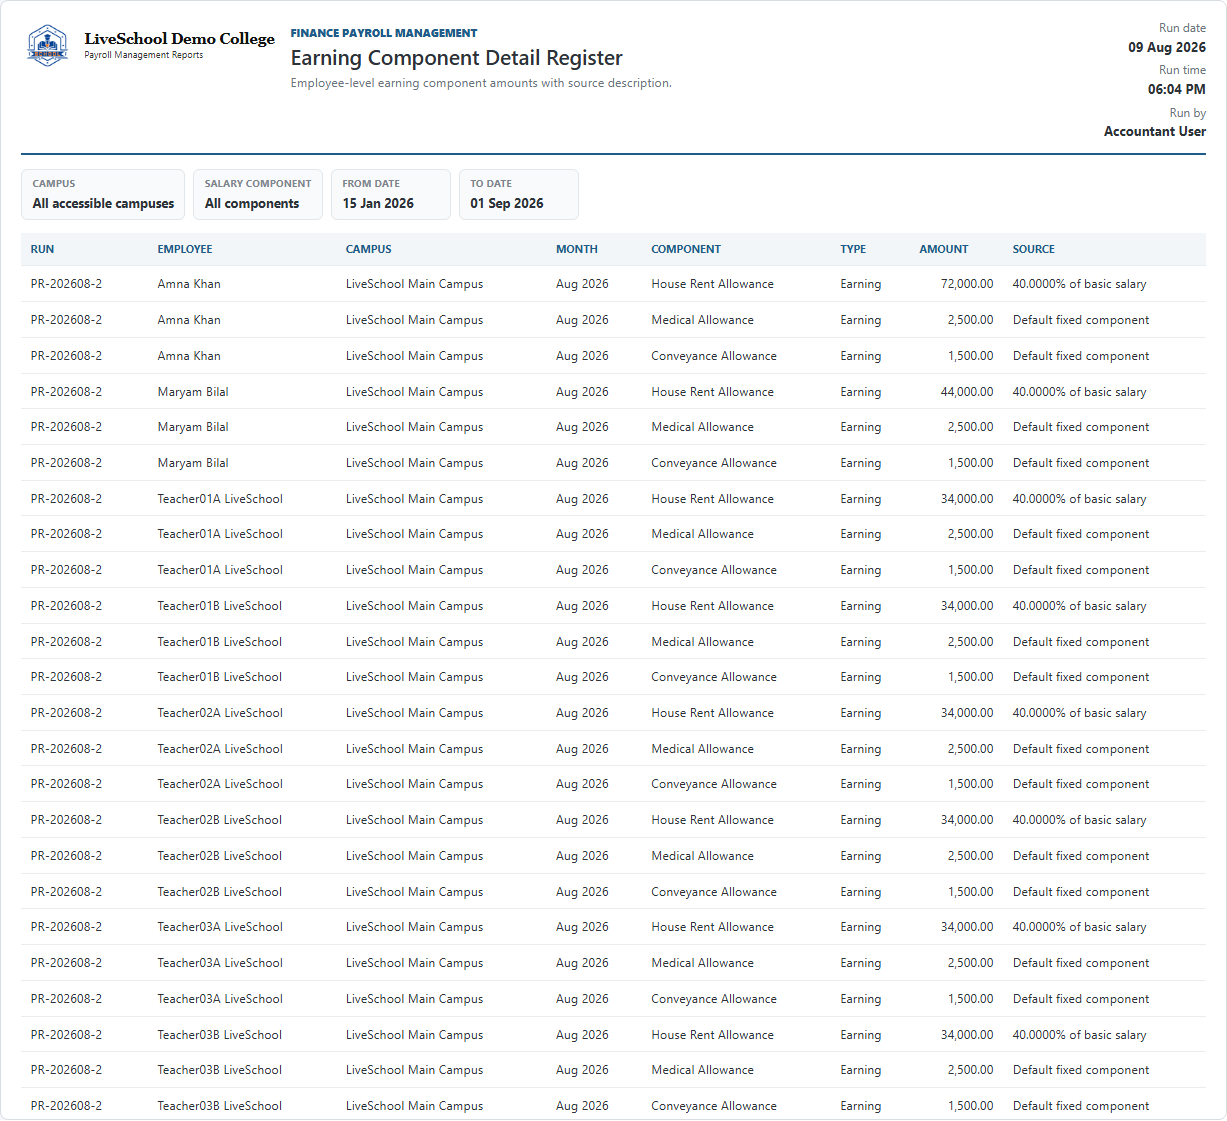Screen dimensions: 1227x1121
Task: Click Default fixed component in Teacher03B's Medical Allowance row
Action: tap(1081, 1070)
